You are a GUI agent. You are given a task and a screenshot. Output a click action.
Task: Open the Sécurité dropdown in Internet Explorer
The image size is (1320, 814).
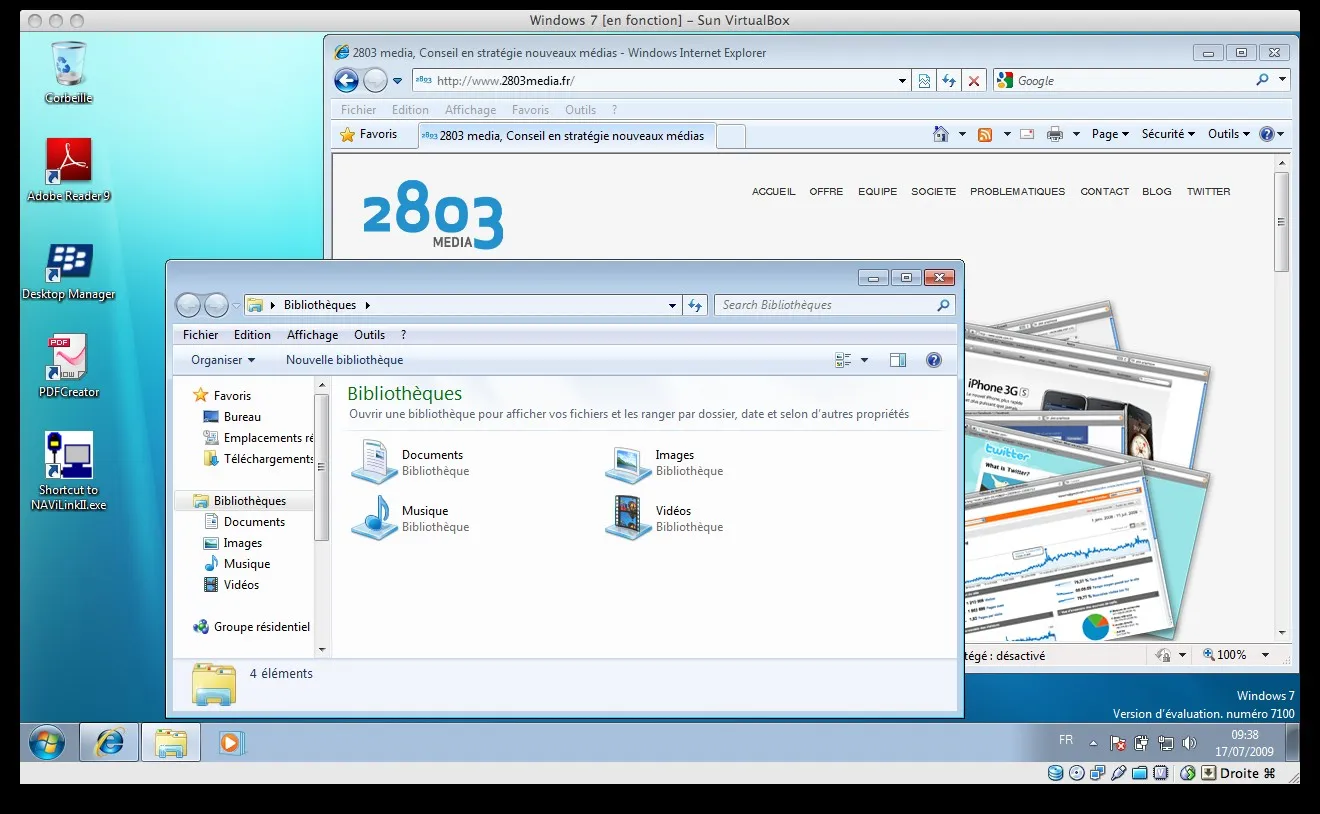pos(1168,134)
